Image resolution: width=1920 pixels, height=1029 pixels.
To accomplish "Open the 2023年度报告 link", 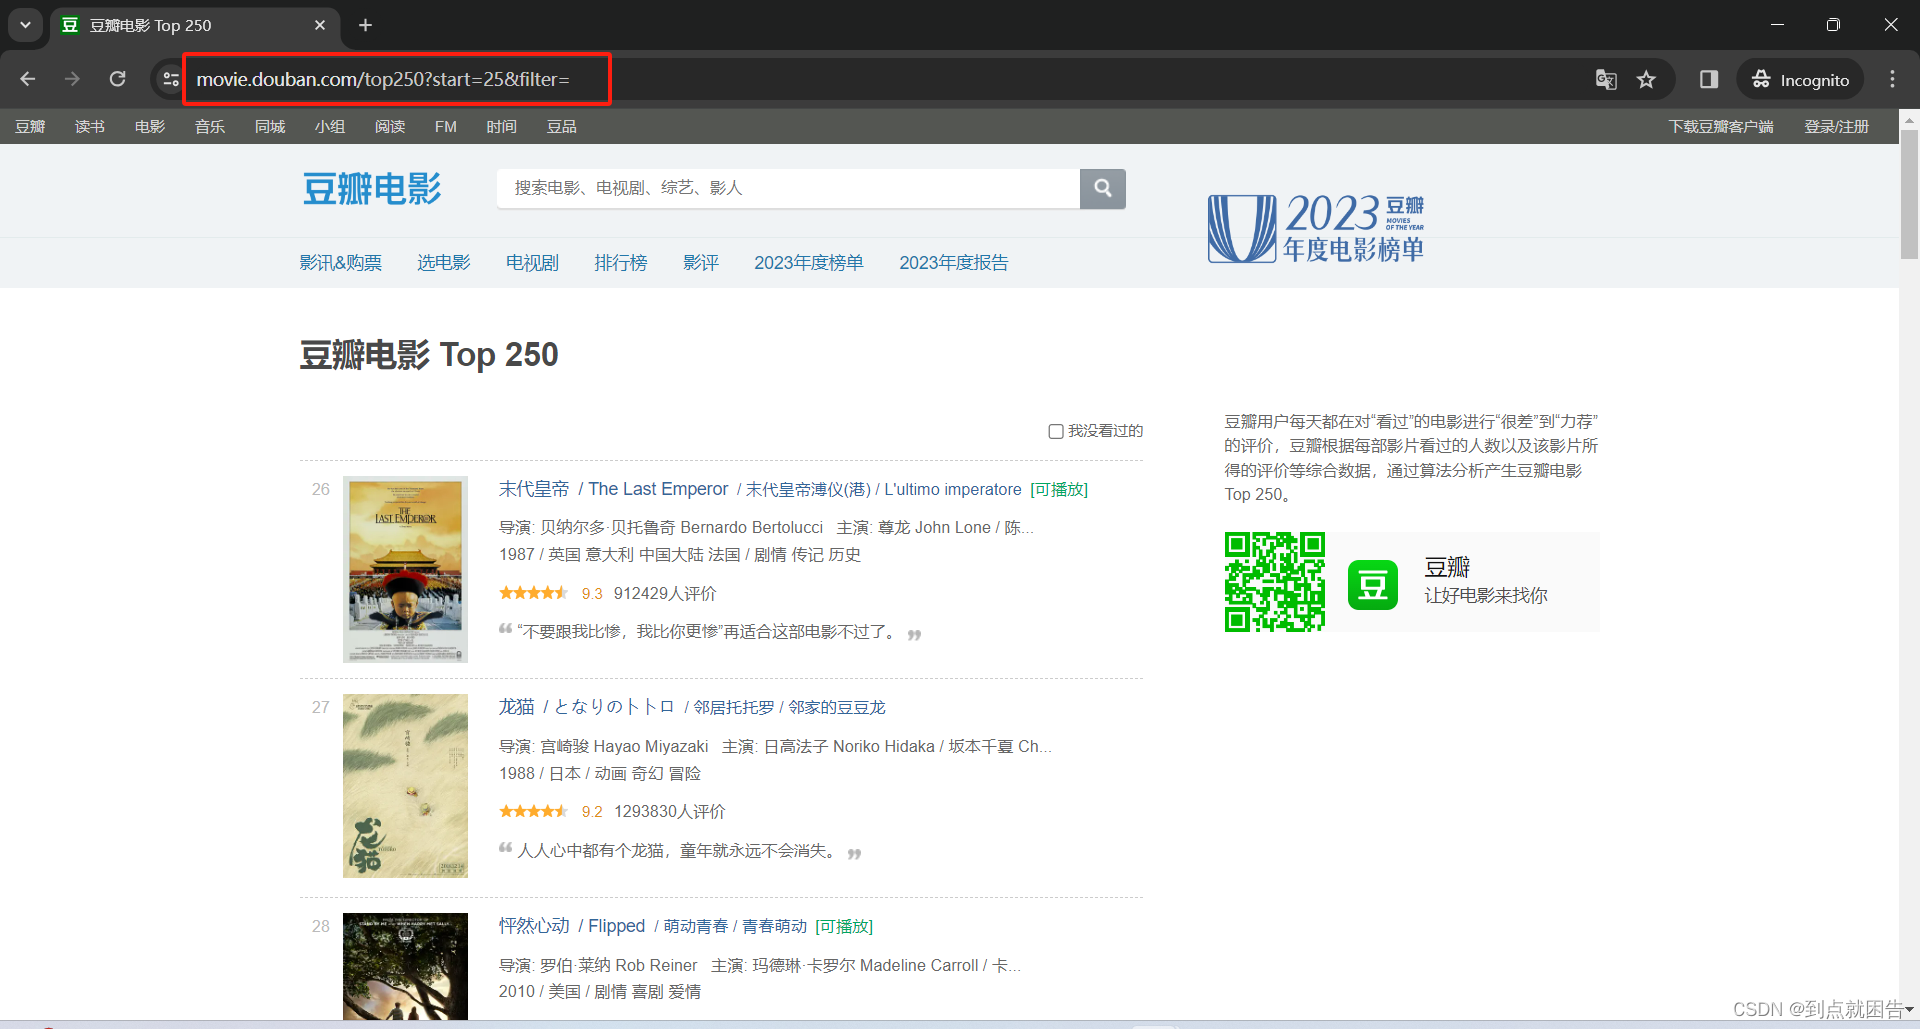I will point(954,263).
